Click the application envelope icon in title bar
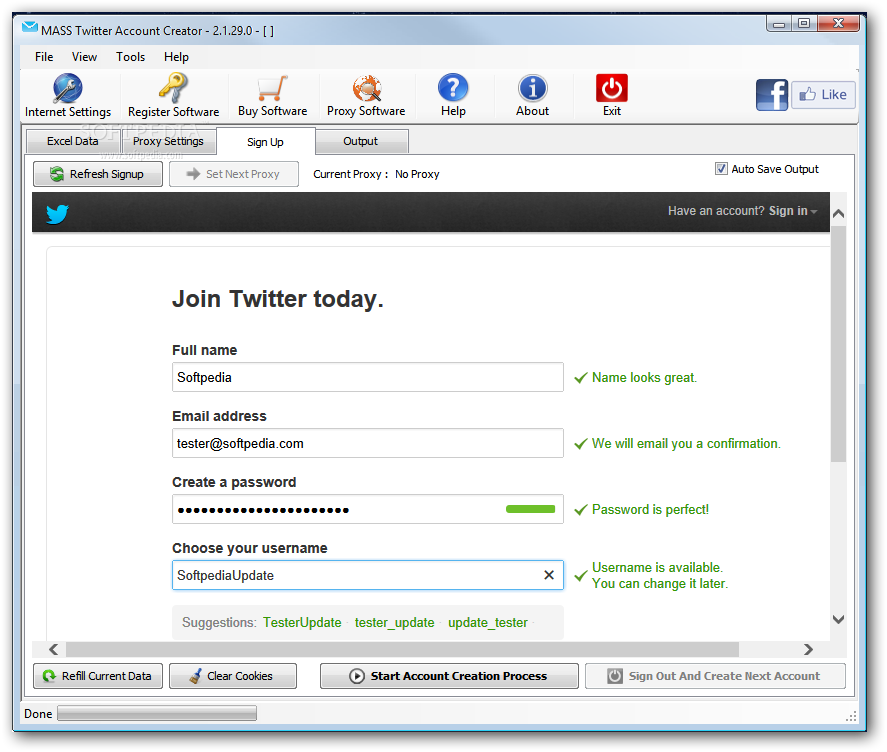Screen dimensions: 887x752 click(29, 27)
